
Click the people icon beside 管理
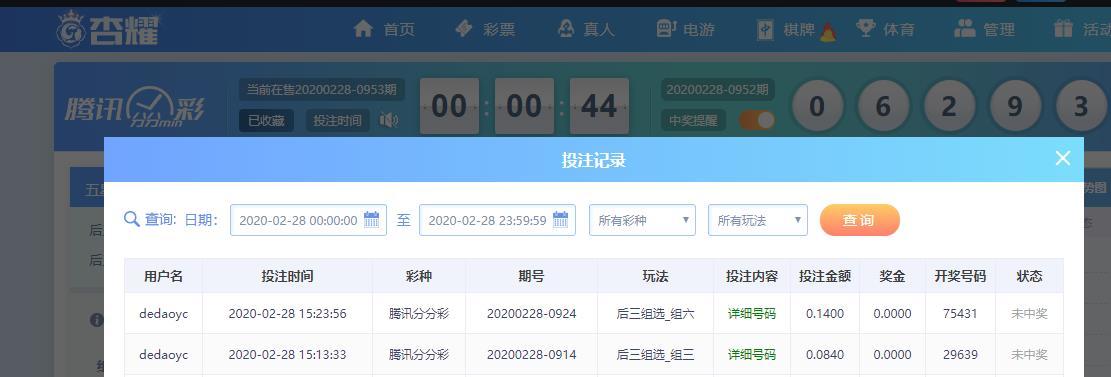965,28
